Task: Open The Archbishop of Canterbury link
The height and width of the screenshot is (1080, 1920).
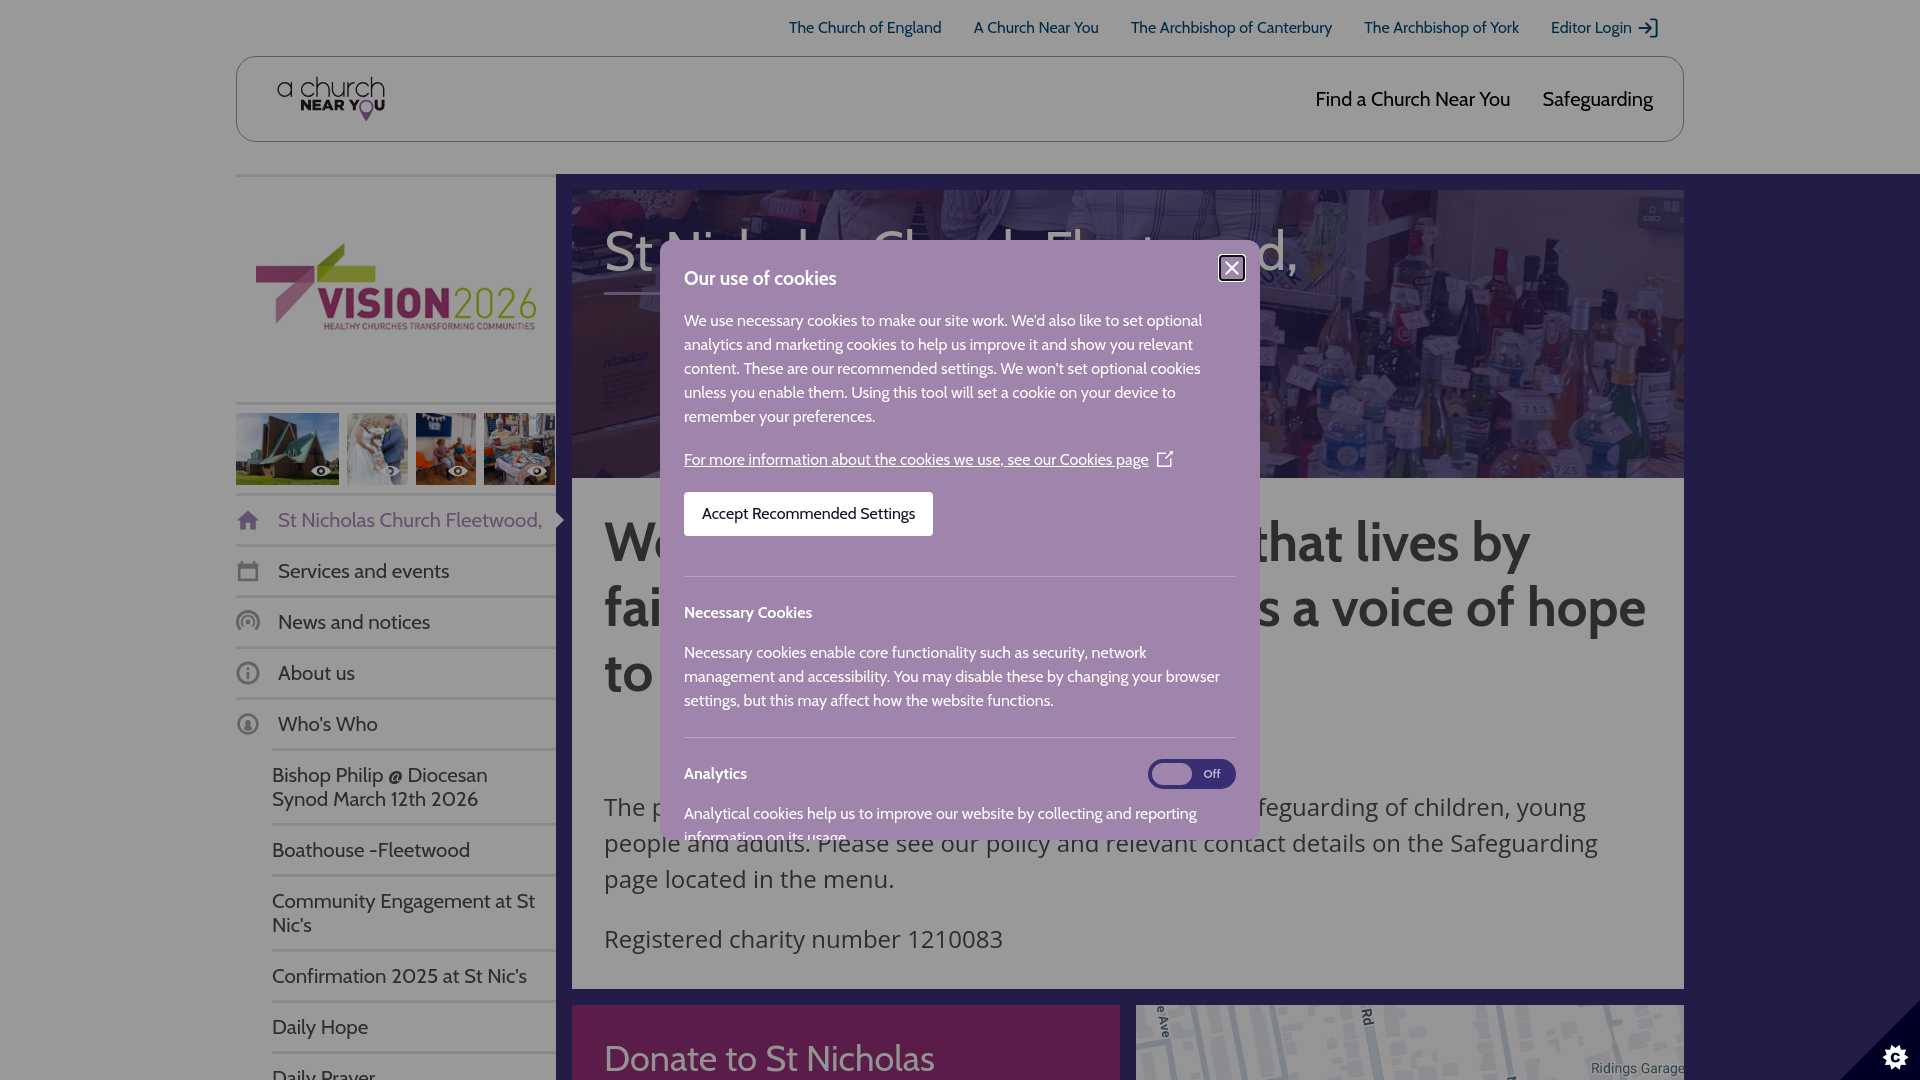Action: (1231, 28)
